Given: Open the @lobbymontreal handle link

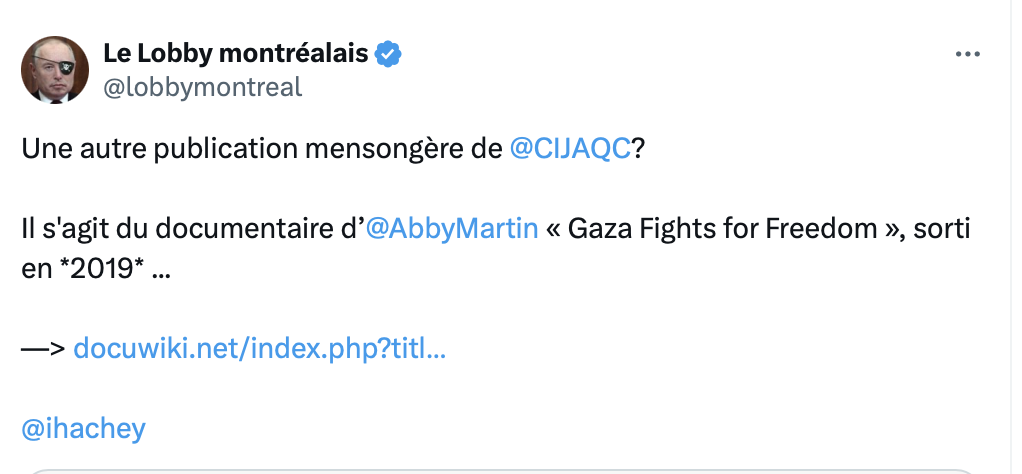Looking at the screenshot, I should (203, 87).
